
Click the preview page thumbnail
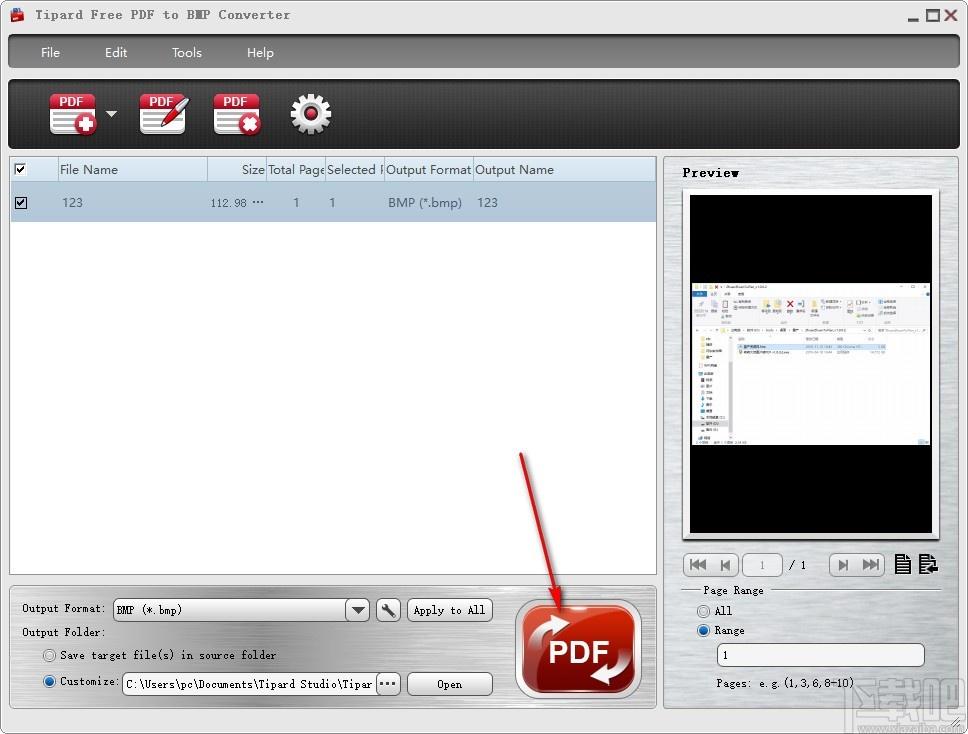(811, 364)
